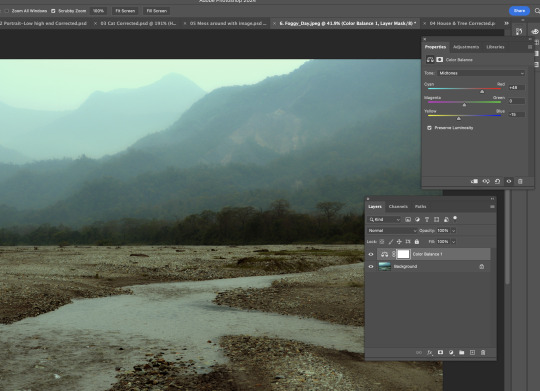The image size is (540, 391).
Task: Show hidden document tabs overflow arrow
Action: (506, 23)
